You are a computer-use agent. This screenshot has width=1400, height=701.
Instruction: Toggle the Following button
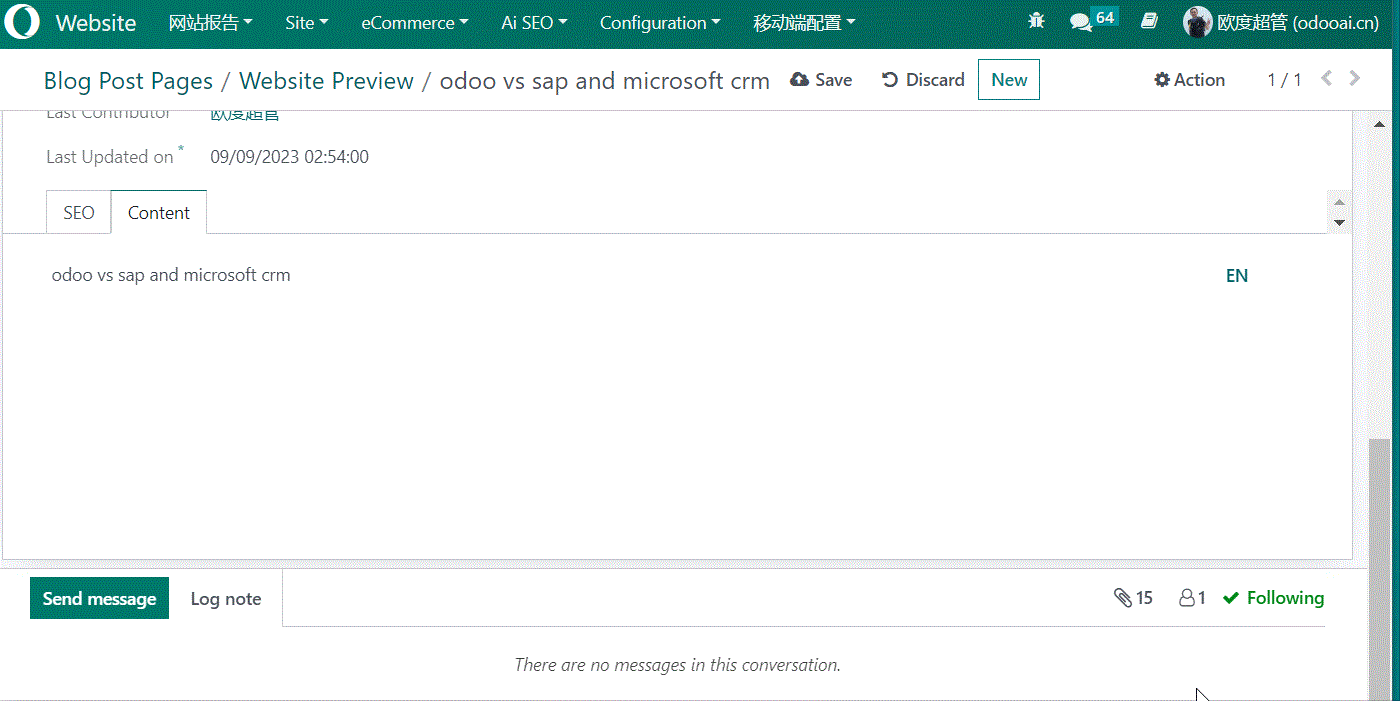[x=1273, y=598]
